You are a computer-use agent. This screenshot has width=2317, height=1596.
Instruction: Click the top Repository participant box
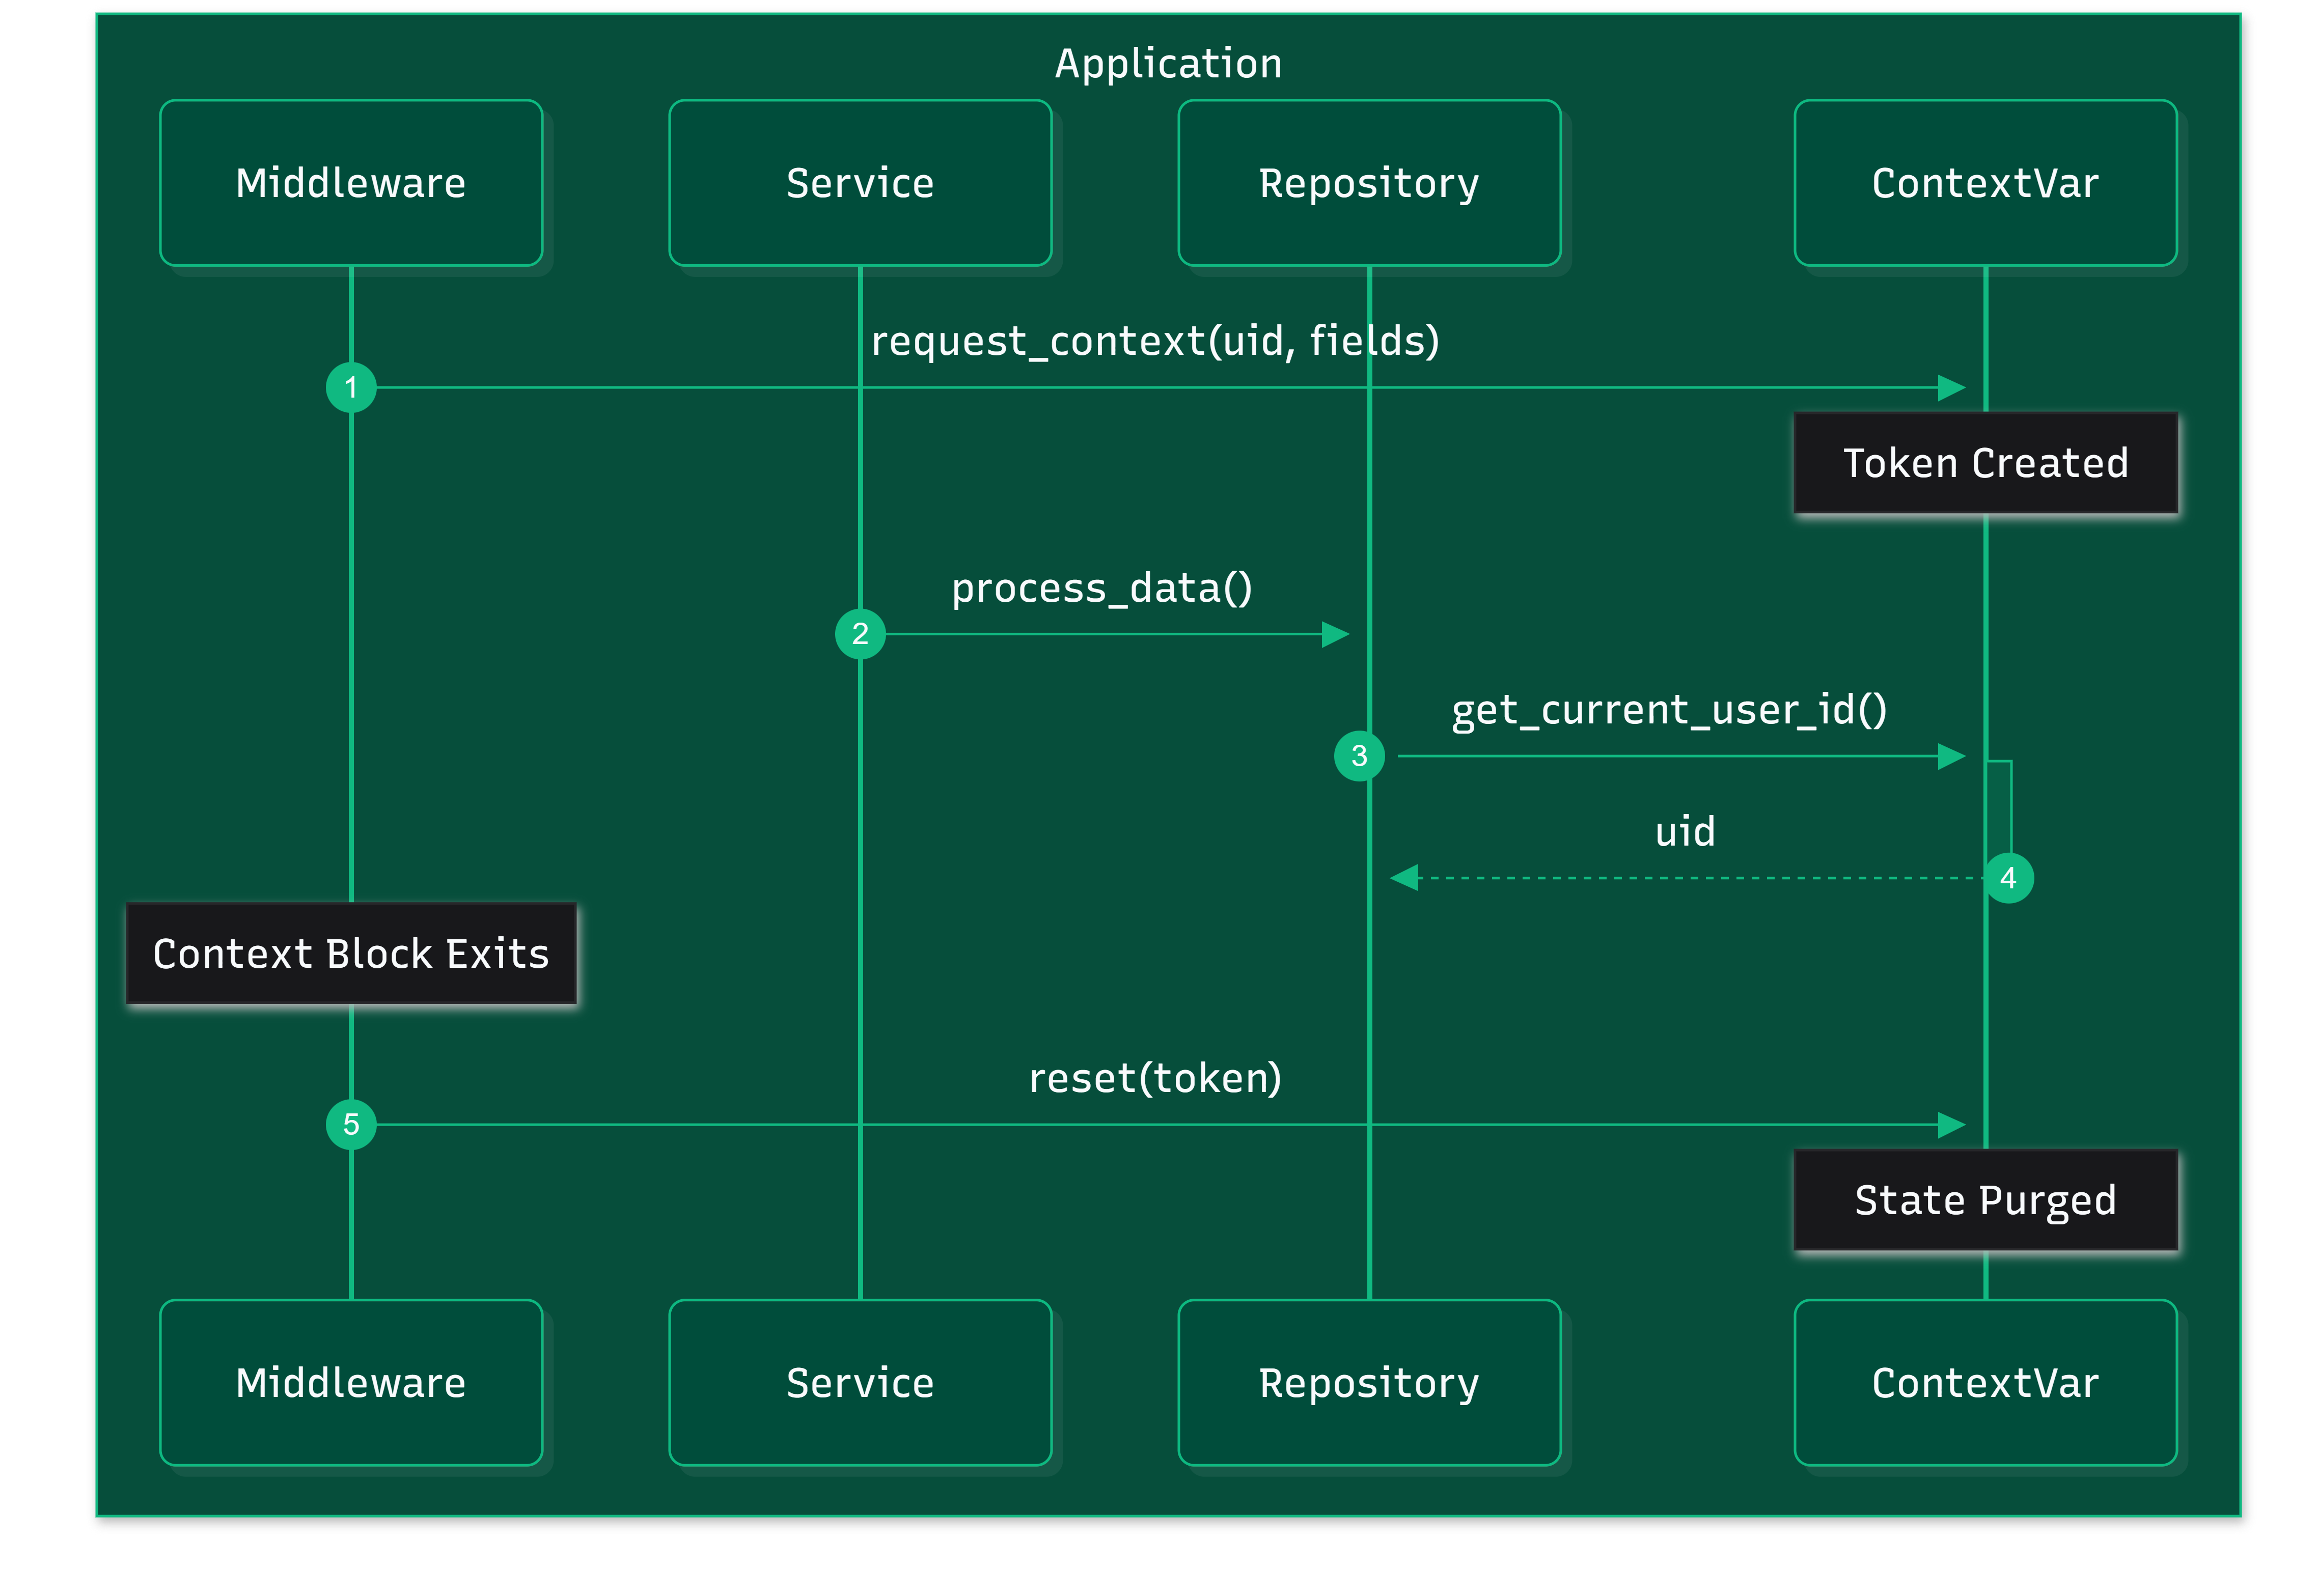[1369, 183]
